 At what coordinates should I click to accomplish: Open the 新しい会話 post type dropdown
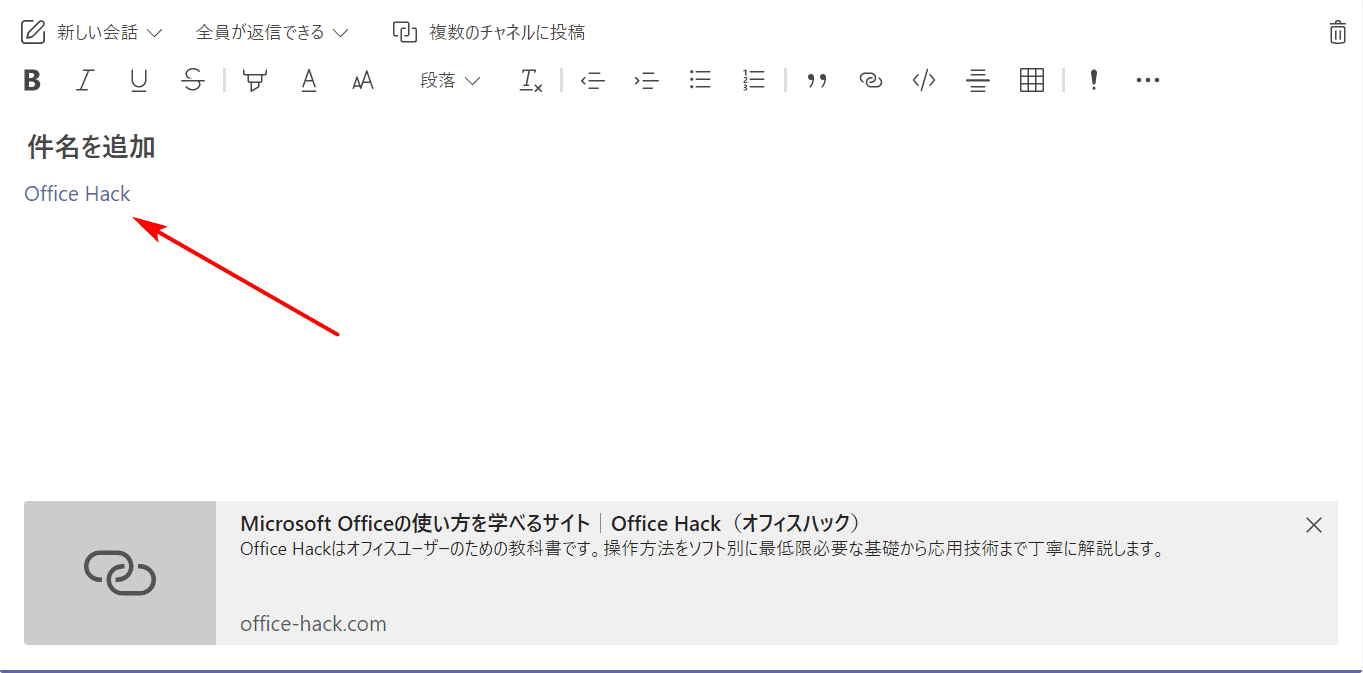[x=92, y=32]
